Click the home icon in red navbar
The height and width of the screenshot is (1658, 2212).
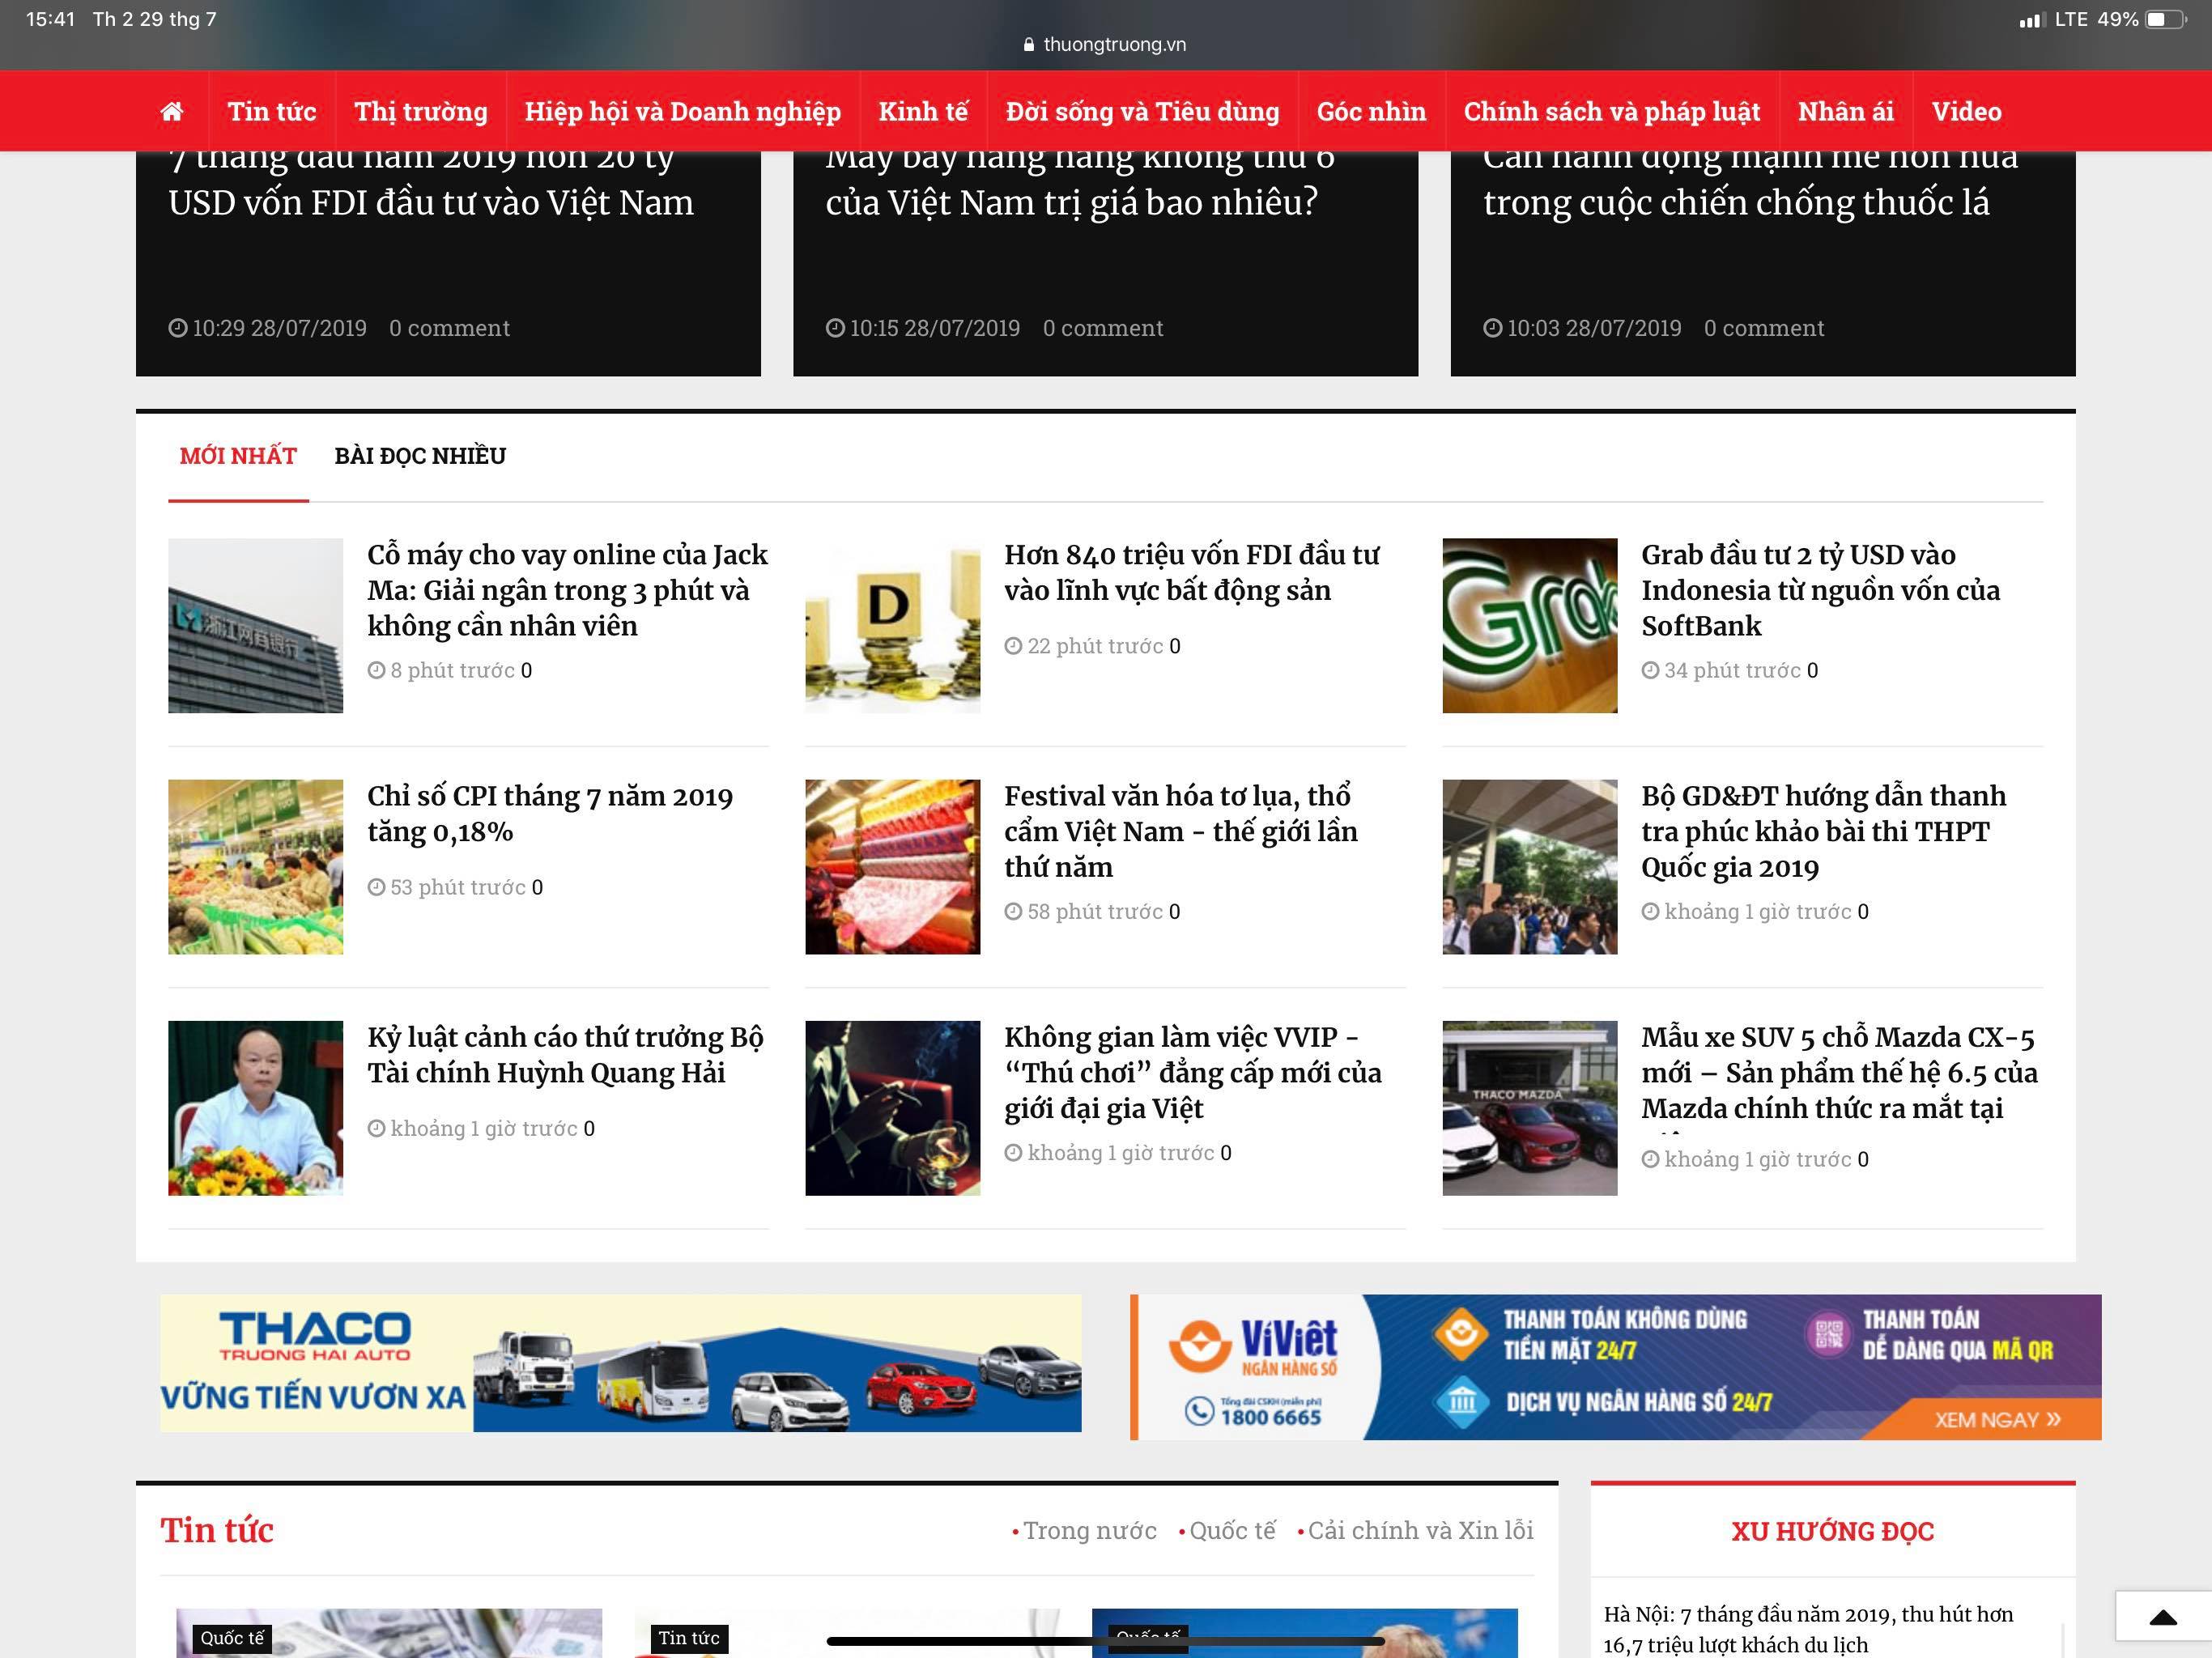point(172,111)
